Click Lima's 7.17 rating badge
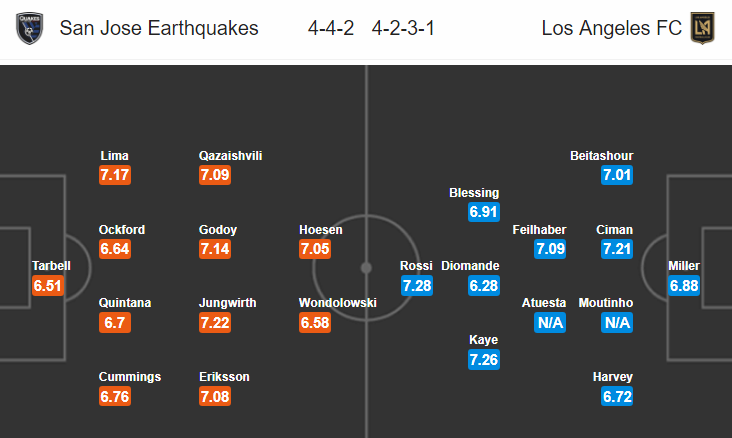This screenshot has height=438, width=732. coord(115,175)
